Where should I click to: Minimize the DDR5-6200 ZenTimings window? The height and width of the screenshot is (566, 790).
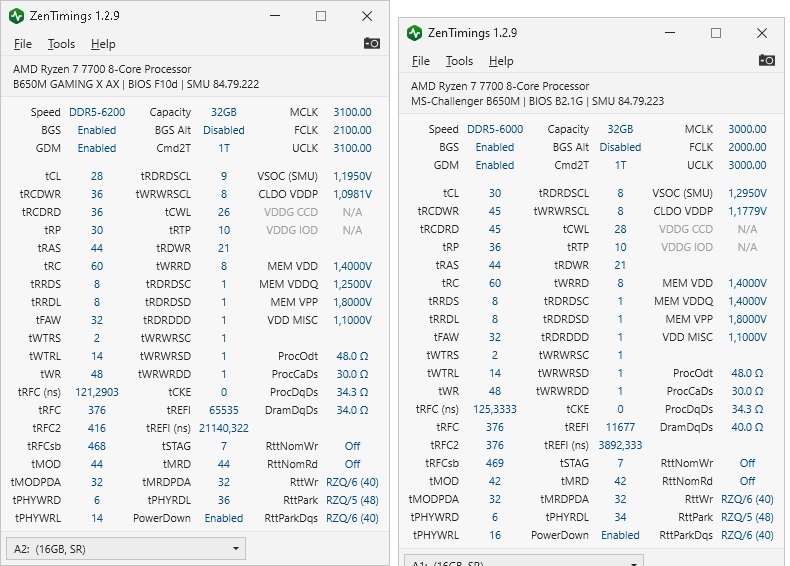274,17
